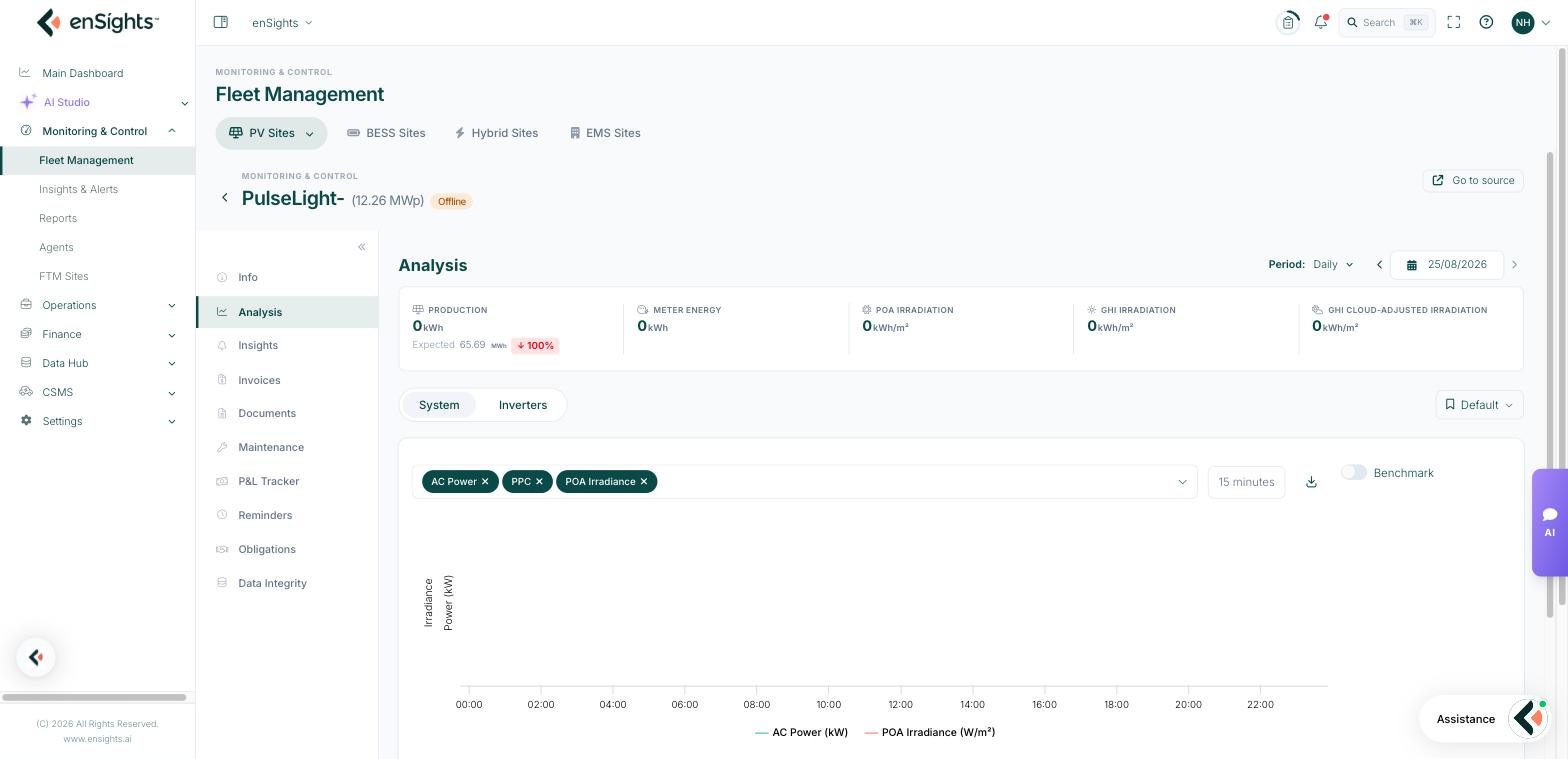Viewport: 1568px width, 759px height.
Task: Download the chart data
Action: coord(1311,482)
